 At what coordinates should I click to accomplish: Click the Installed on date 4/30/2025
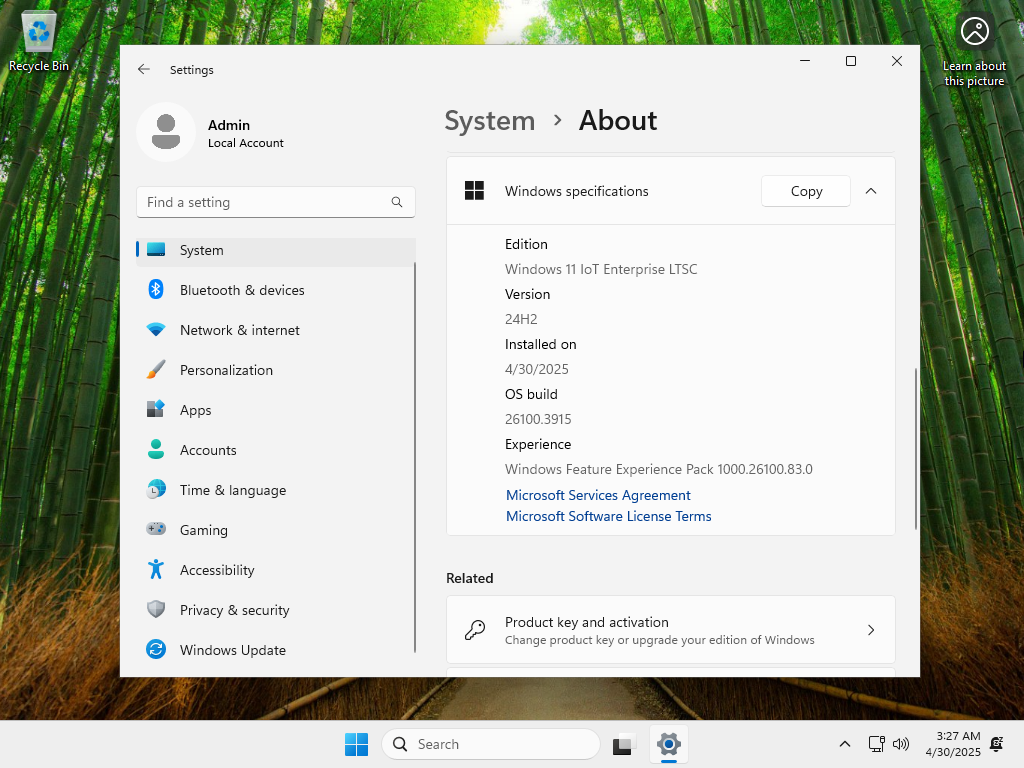click(537, 369)
